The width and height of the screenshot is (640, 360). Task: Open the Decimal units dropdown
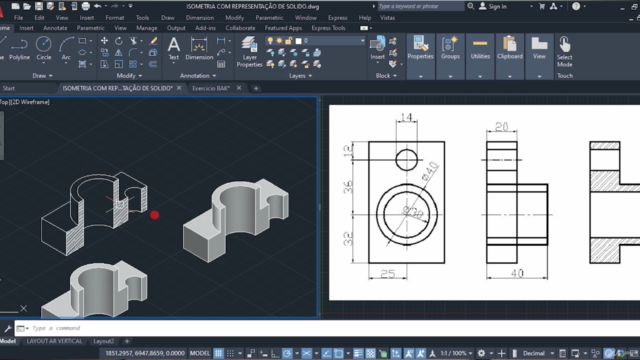538,353
